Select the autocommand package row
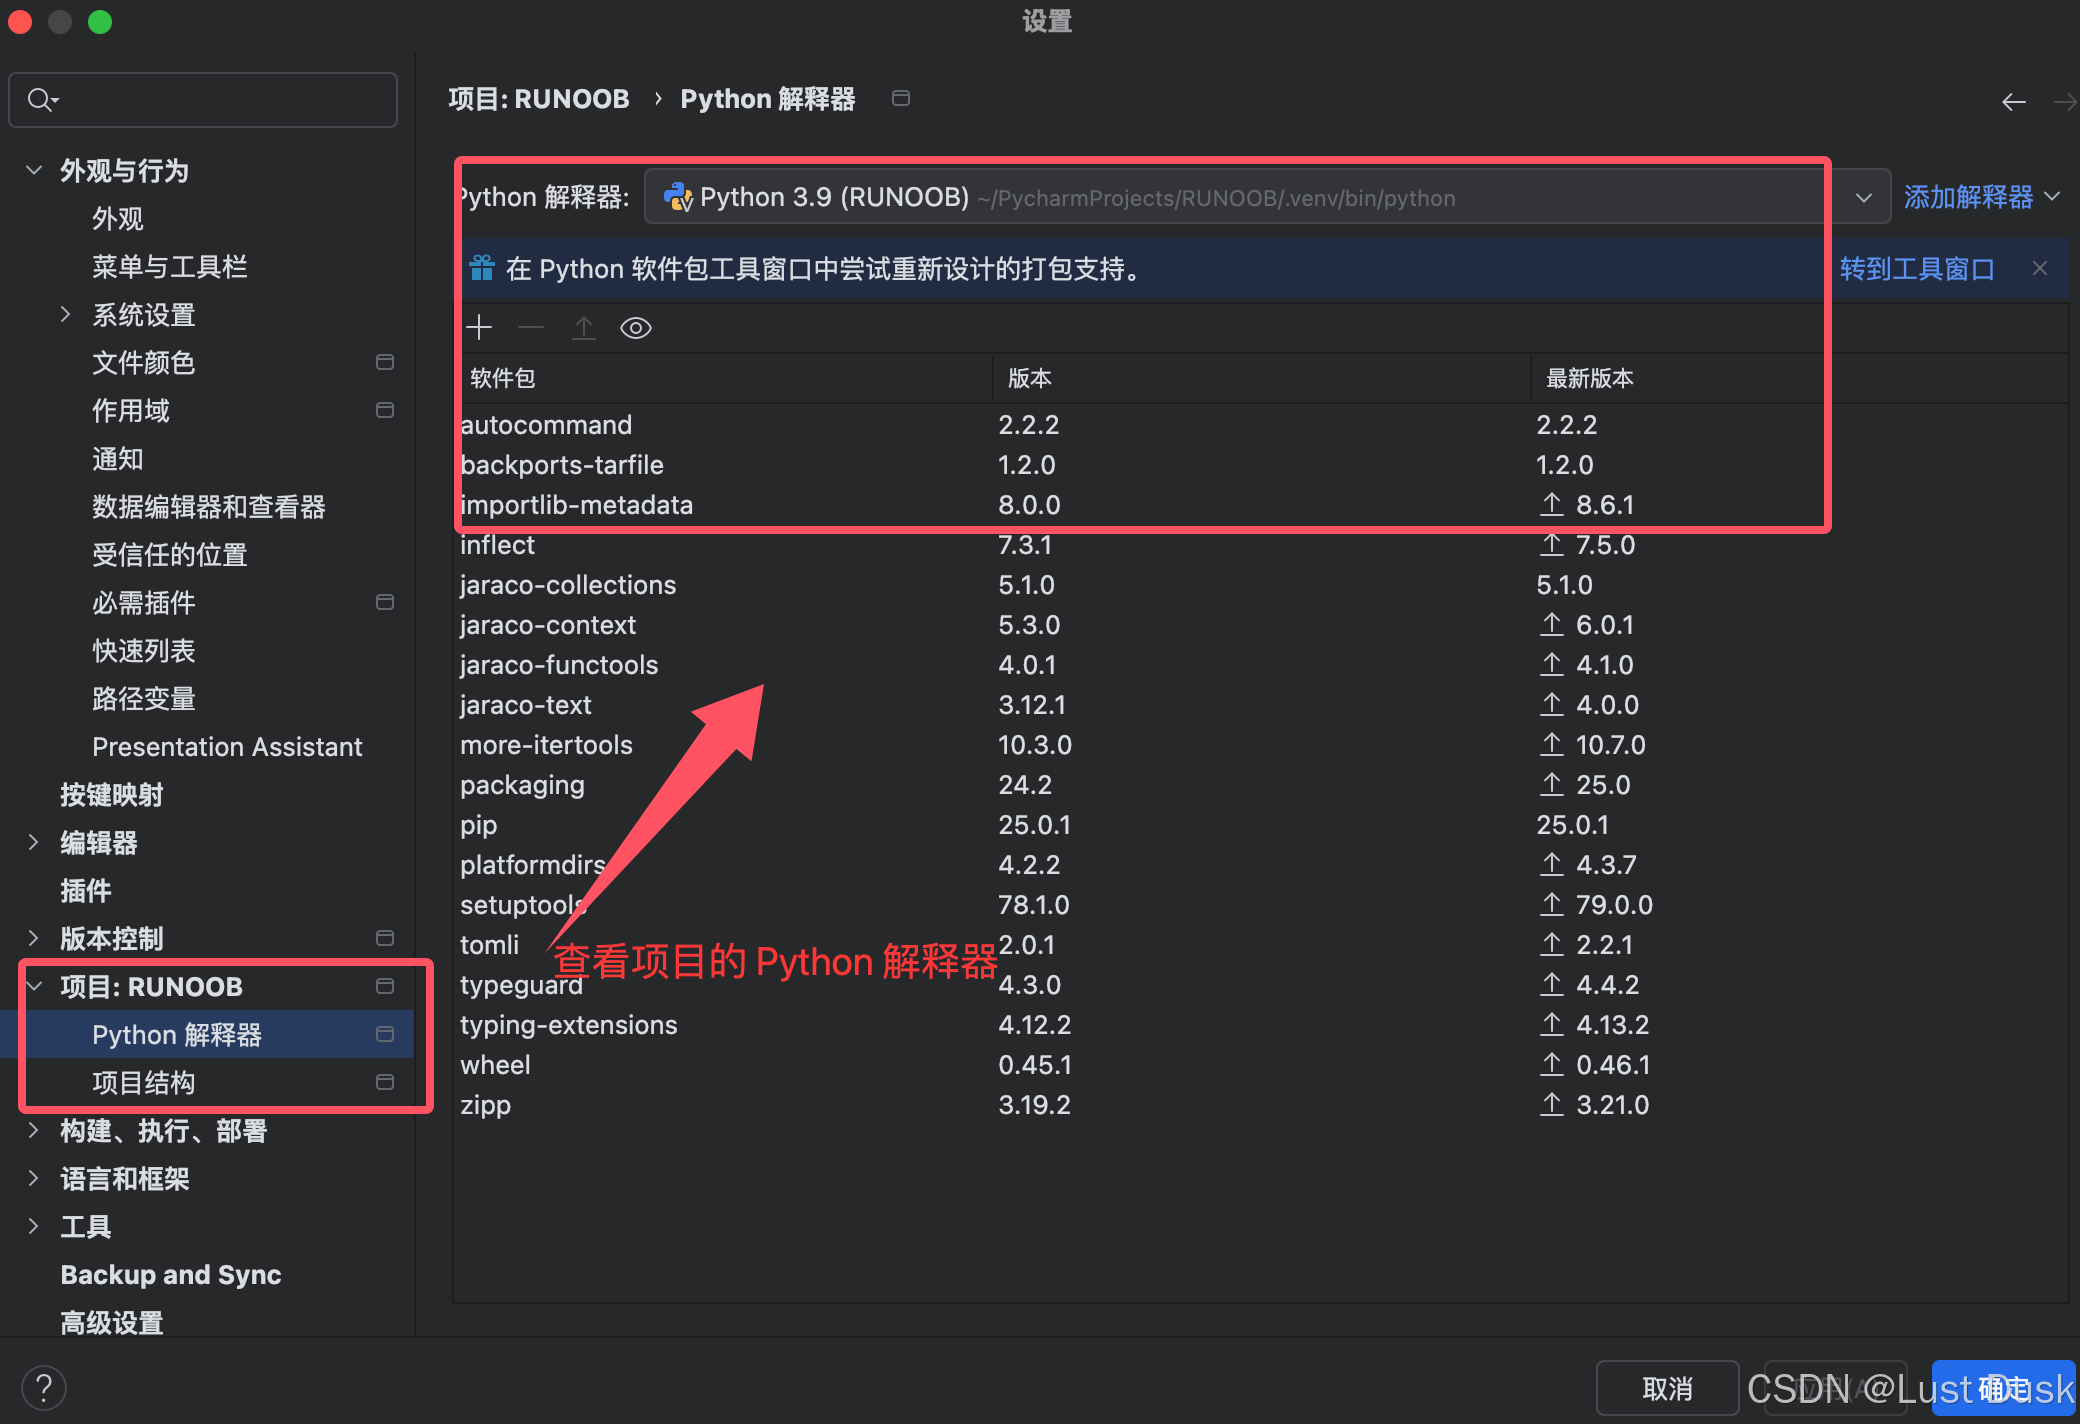 1260,424
